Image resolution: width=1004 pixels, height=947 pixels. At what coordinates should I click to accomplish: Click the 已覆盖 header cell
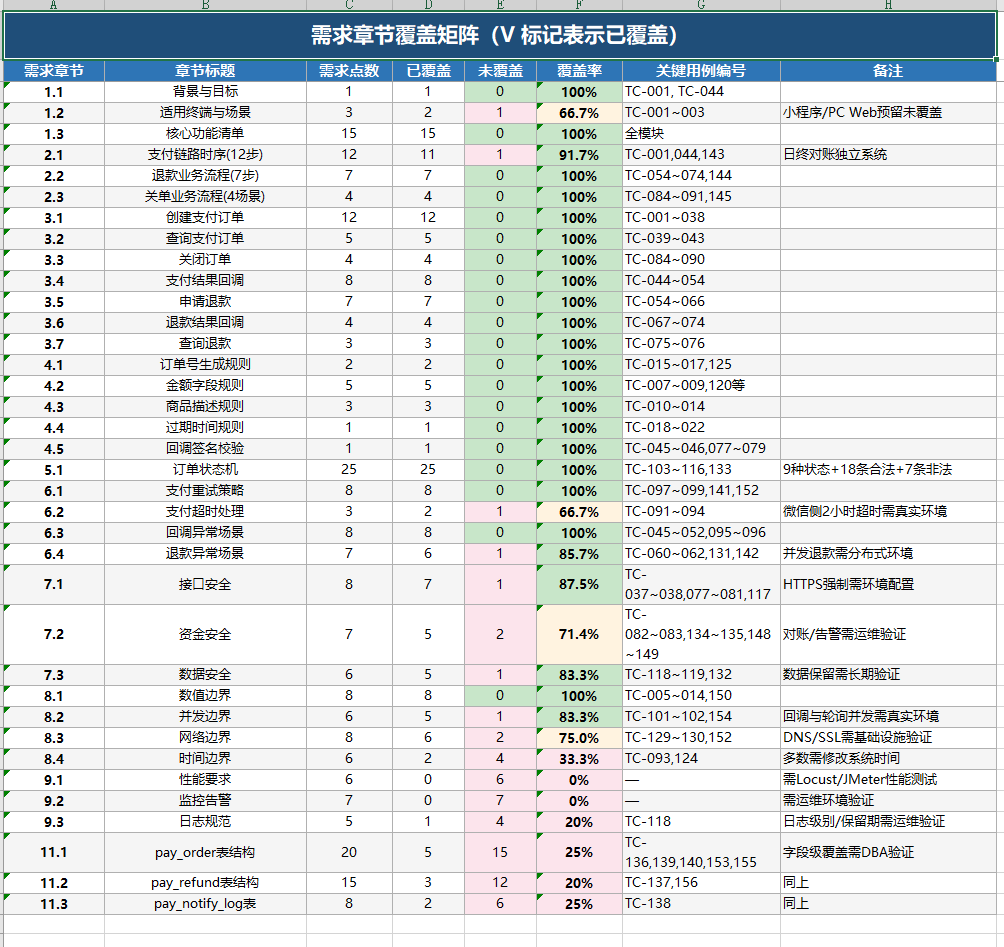point(428,71)
